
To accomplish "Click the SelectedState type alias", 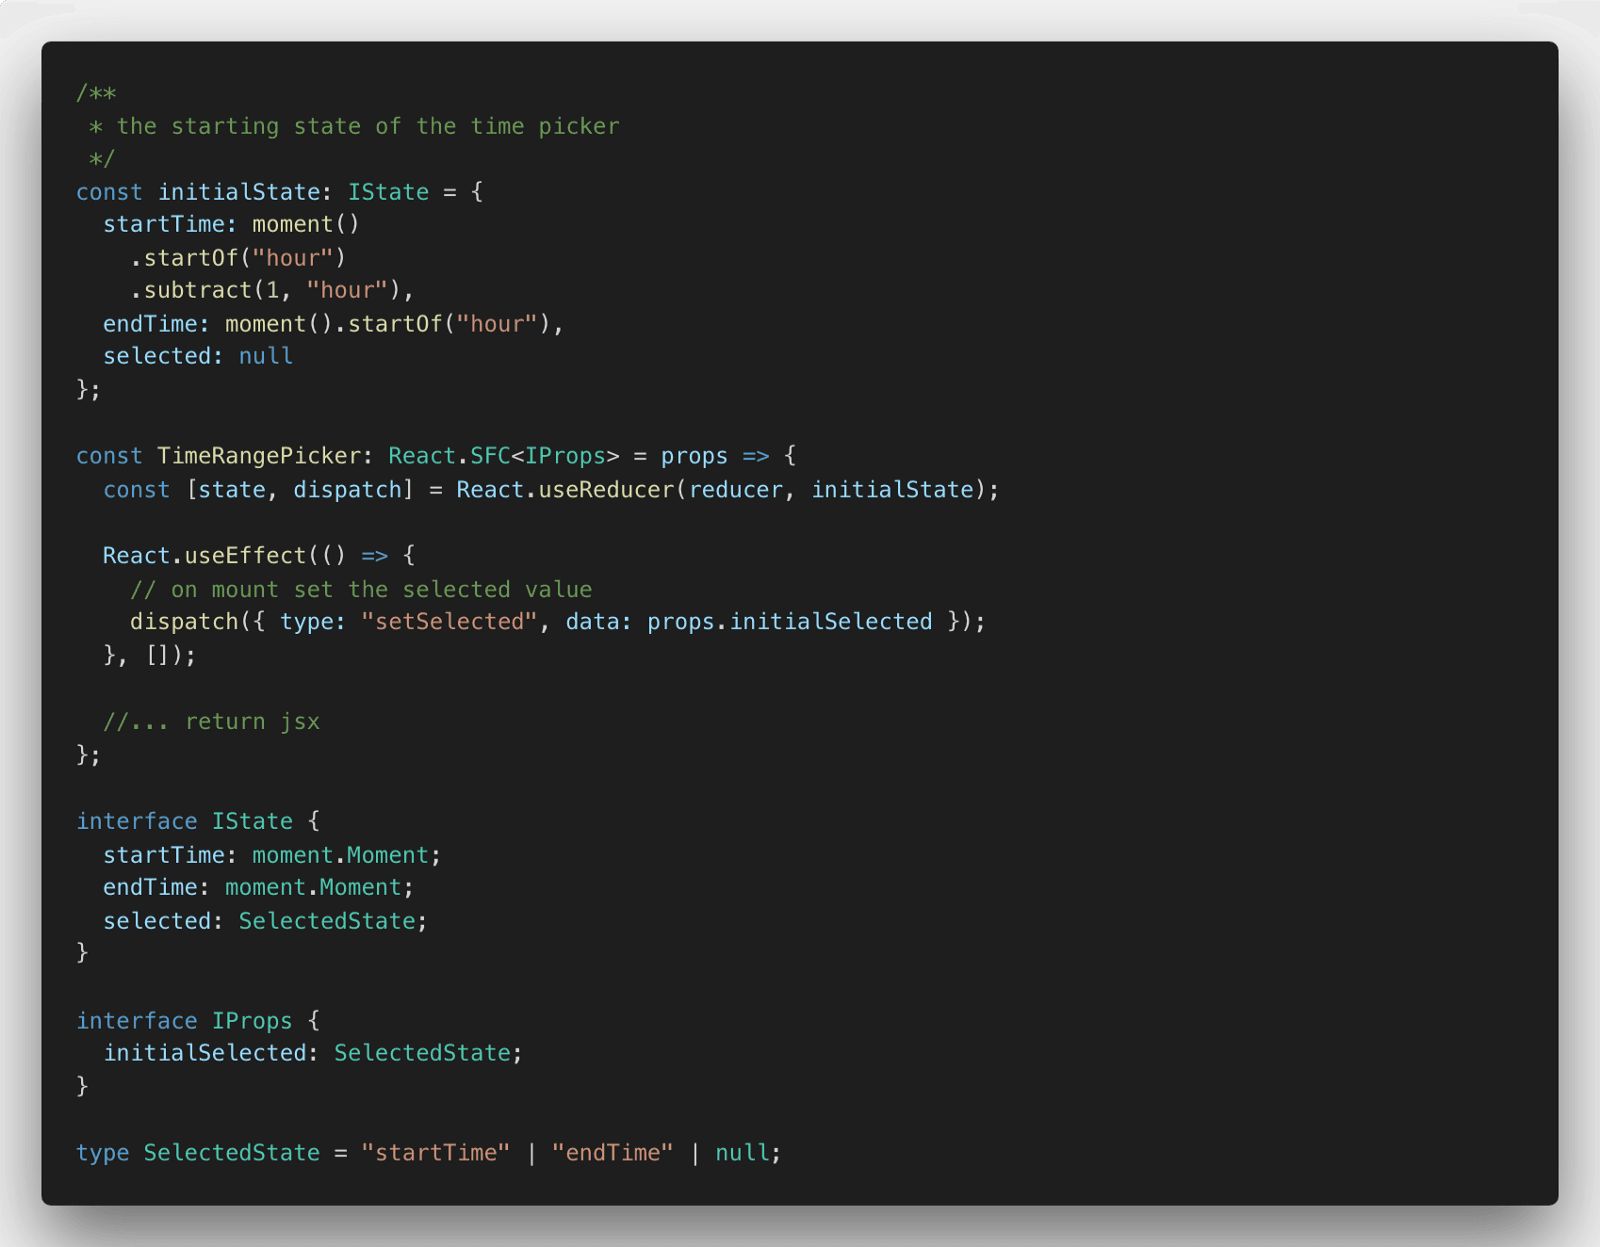I will tap(232, 1152).
